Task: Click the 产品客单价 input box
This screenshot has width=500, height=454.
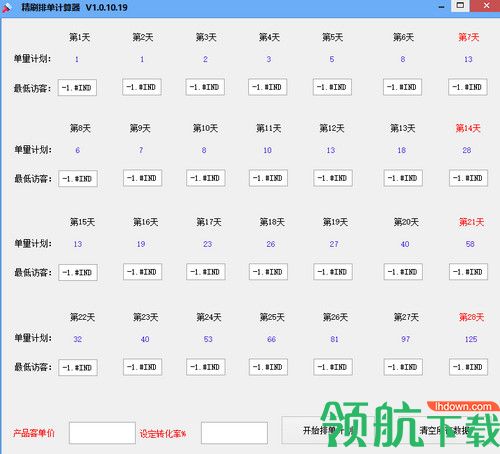Action: pos(102,433)
